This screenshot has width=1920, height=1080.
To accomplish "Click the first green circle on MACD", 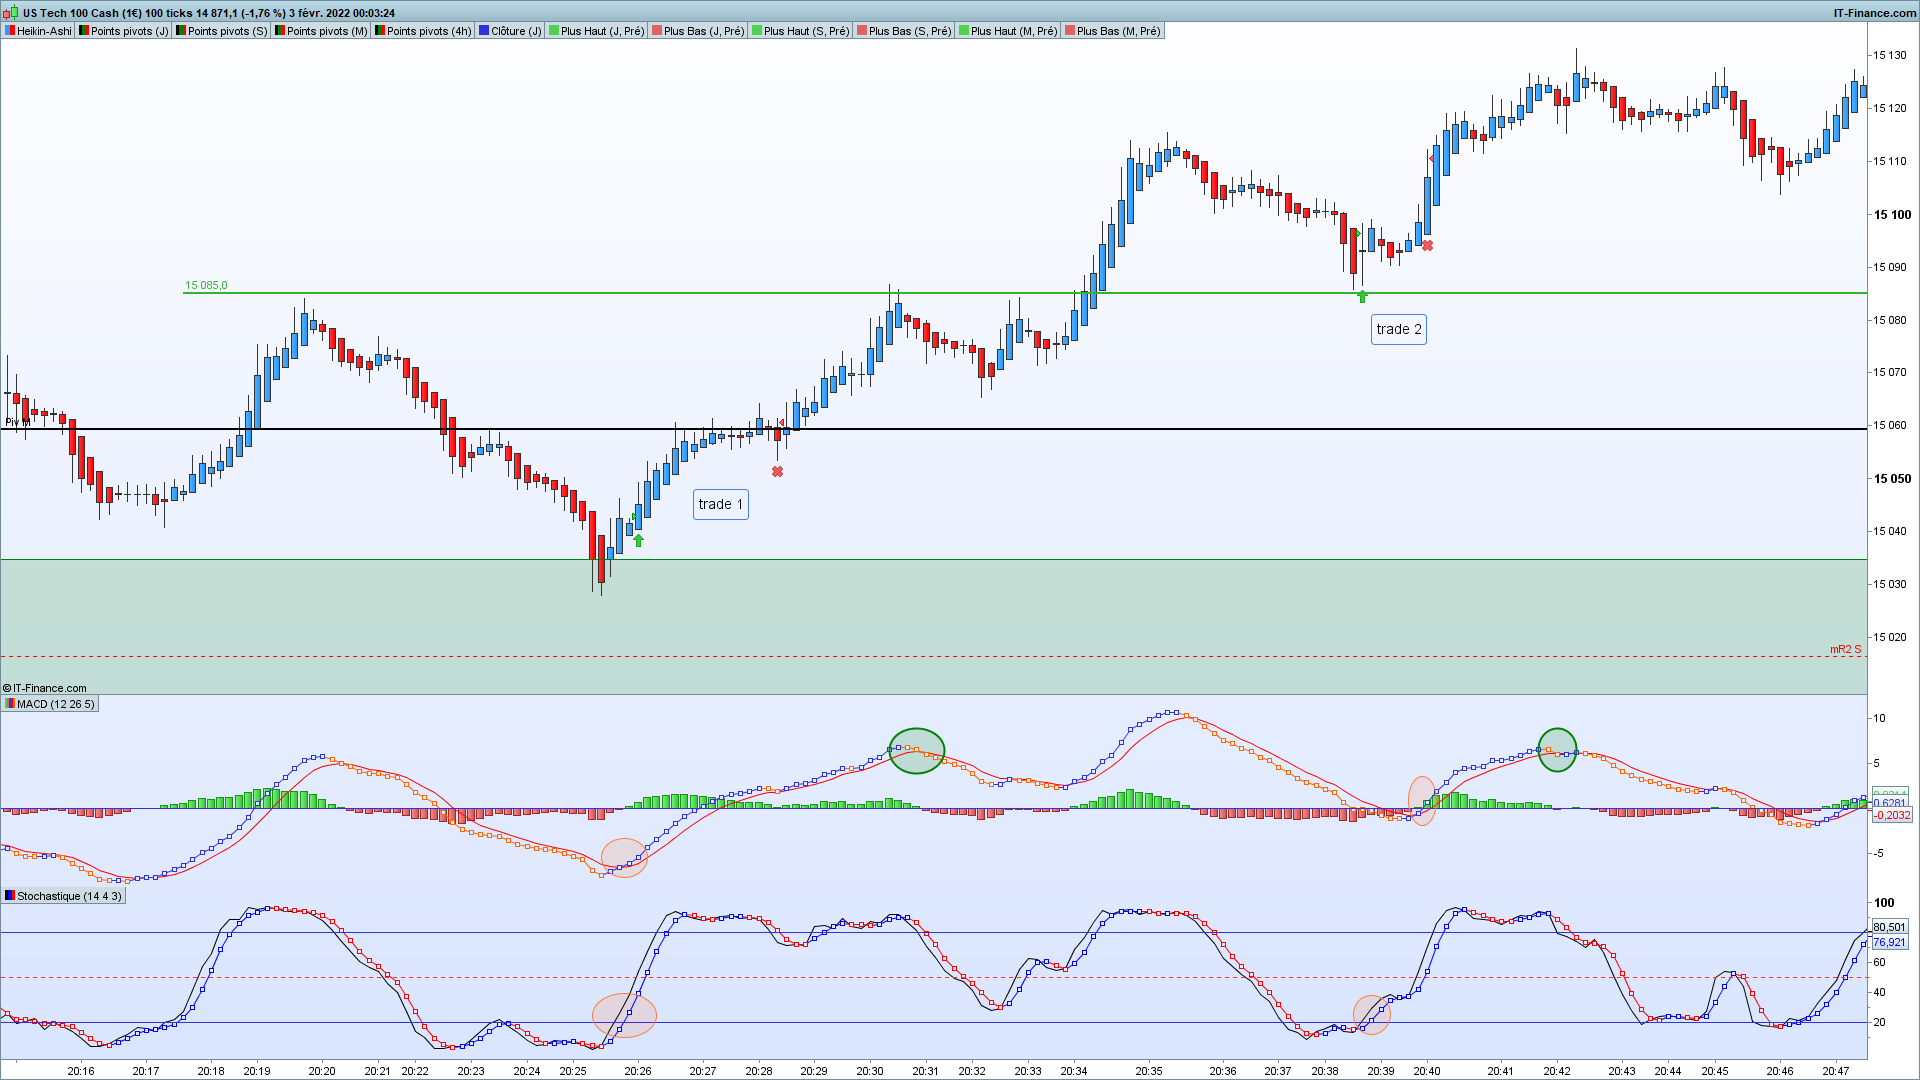I will 916,751.
